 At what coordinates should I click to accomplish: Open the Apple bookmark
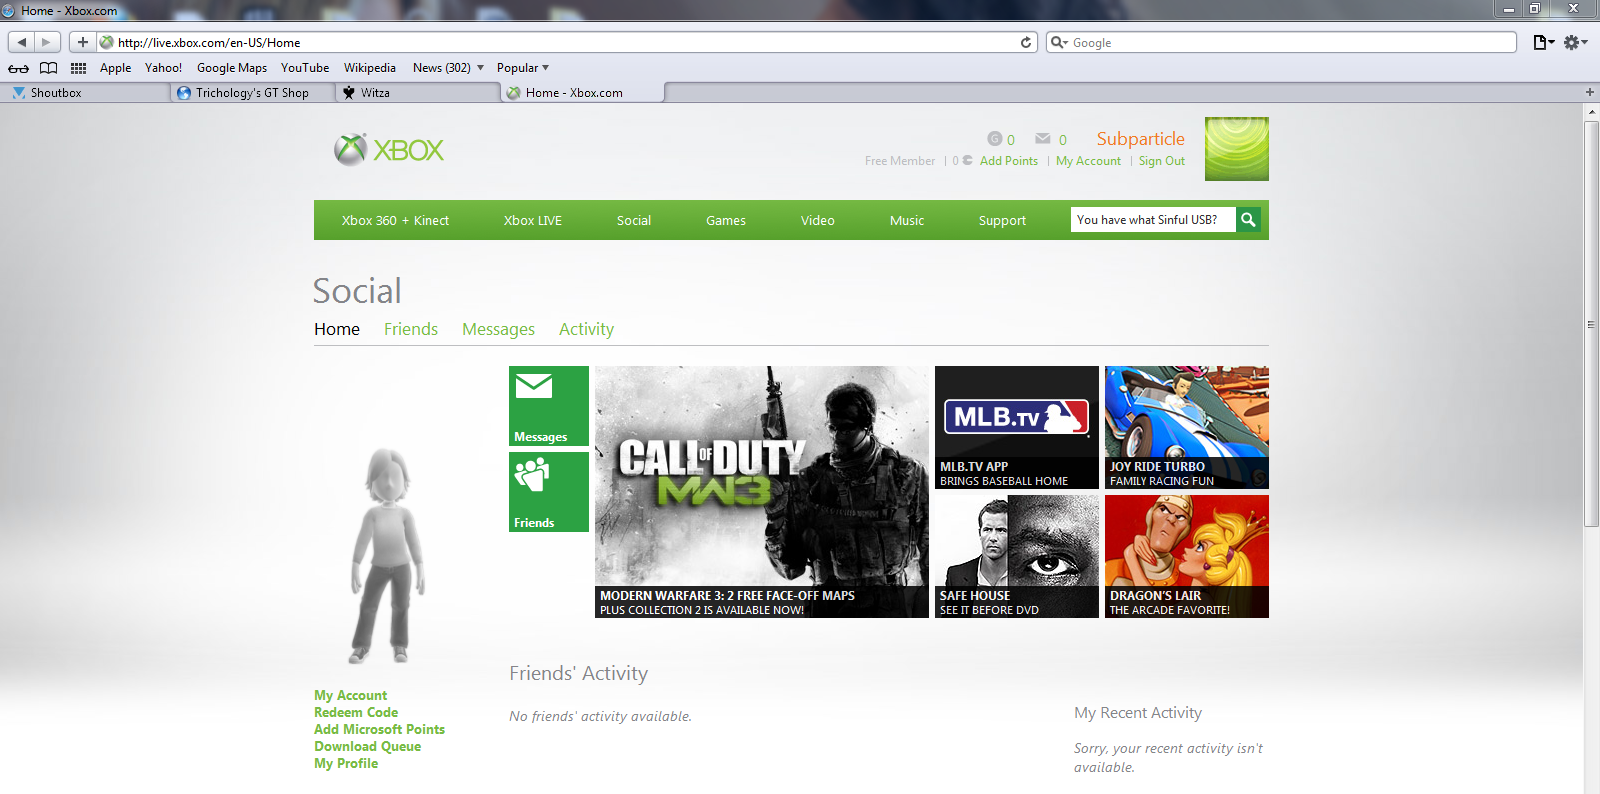click(116, 68)
